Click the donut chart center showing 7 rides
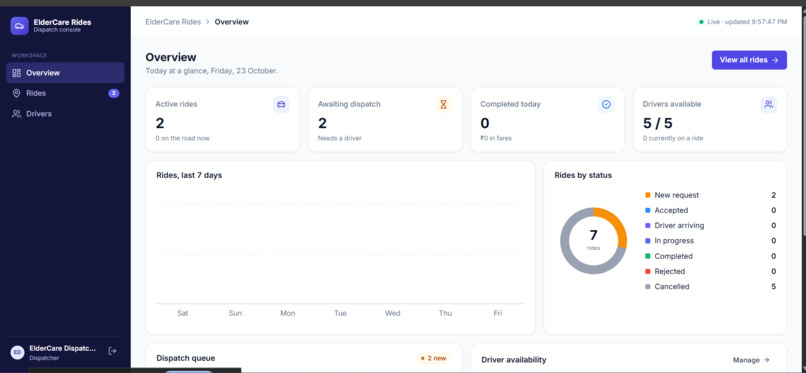806x373 pixels. 593,239
